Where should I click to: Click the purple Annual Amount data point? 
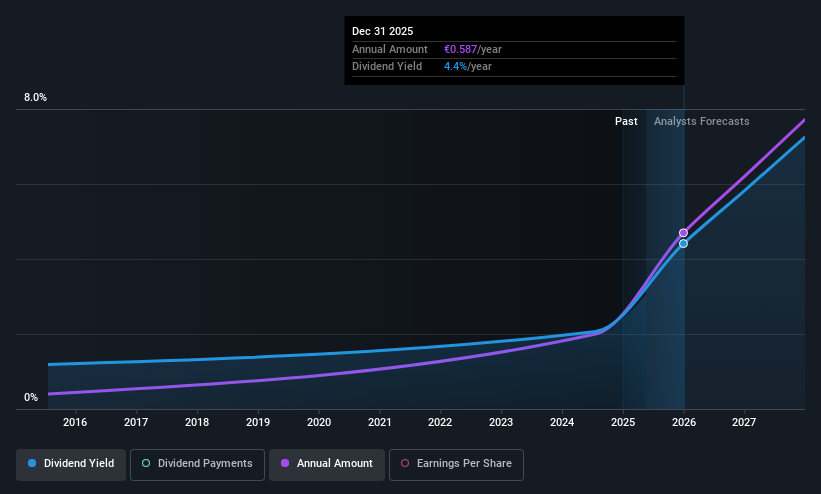(x=683, y=233)
